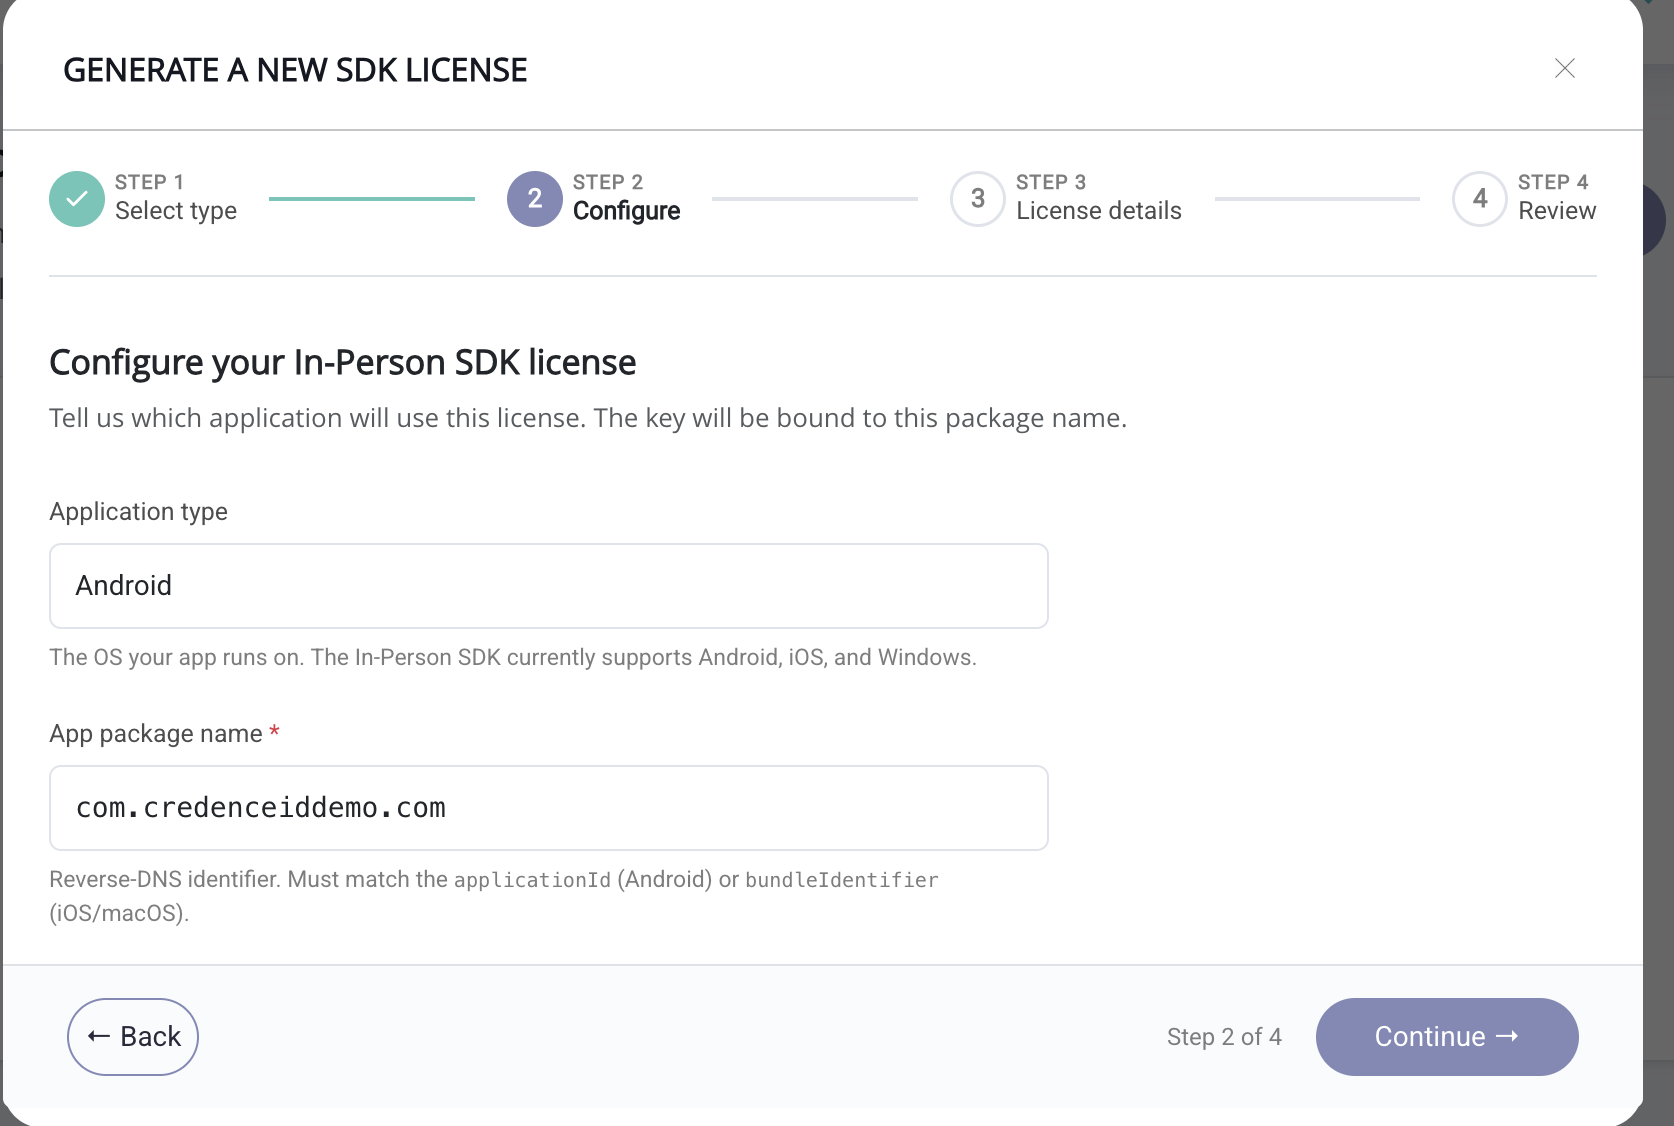
Task: Open the Configure step label
Action: pyautogui.click(x=627, y=211)
